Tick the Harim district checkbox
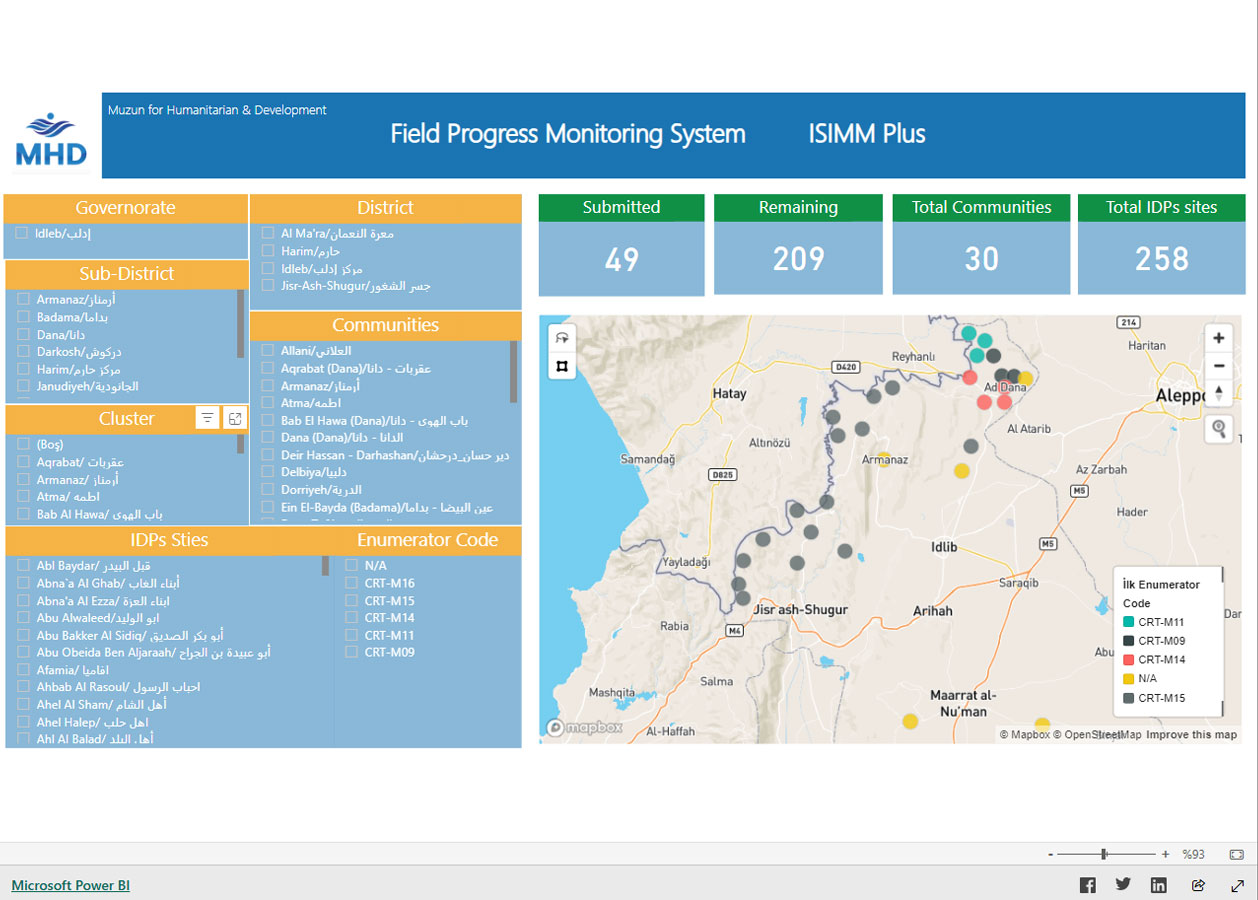This screenshot has height=900, width=1258. (268, 251)
